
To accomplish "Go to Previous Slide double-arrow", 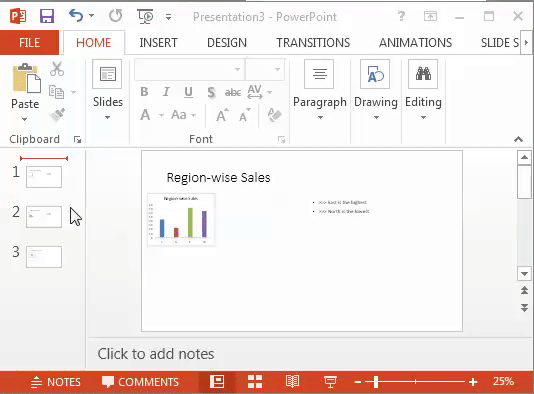I will pos(524,290).
